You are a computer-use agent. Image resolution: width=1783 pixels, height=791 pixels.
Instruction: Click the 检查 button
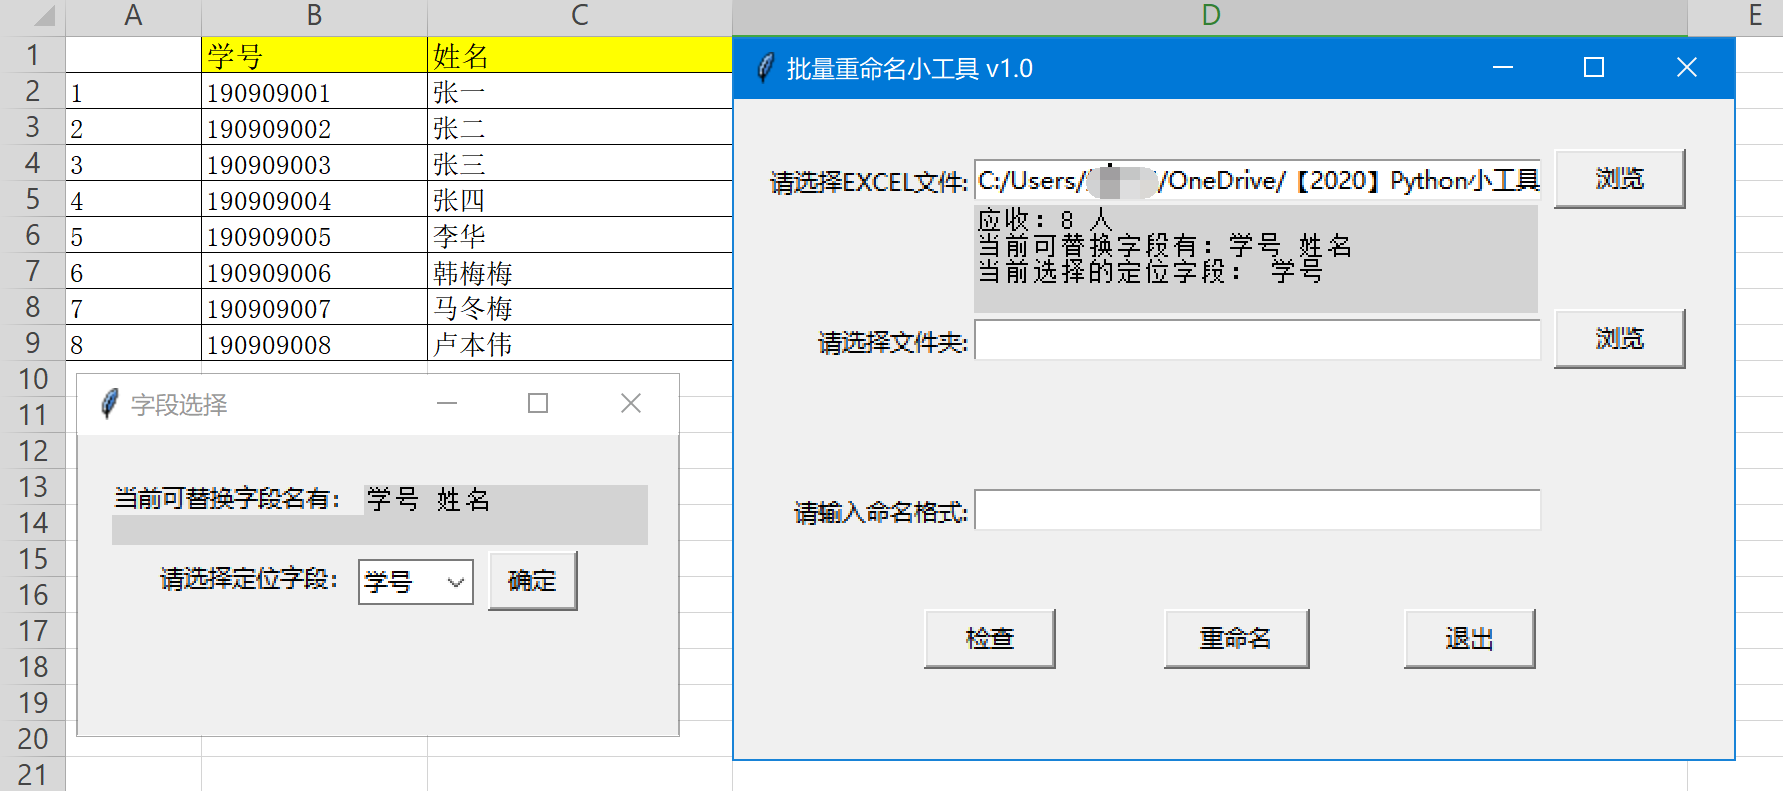(x=990, y=639)
